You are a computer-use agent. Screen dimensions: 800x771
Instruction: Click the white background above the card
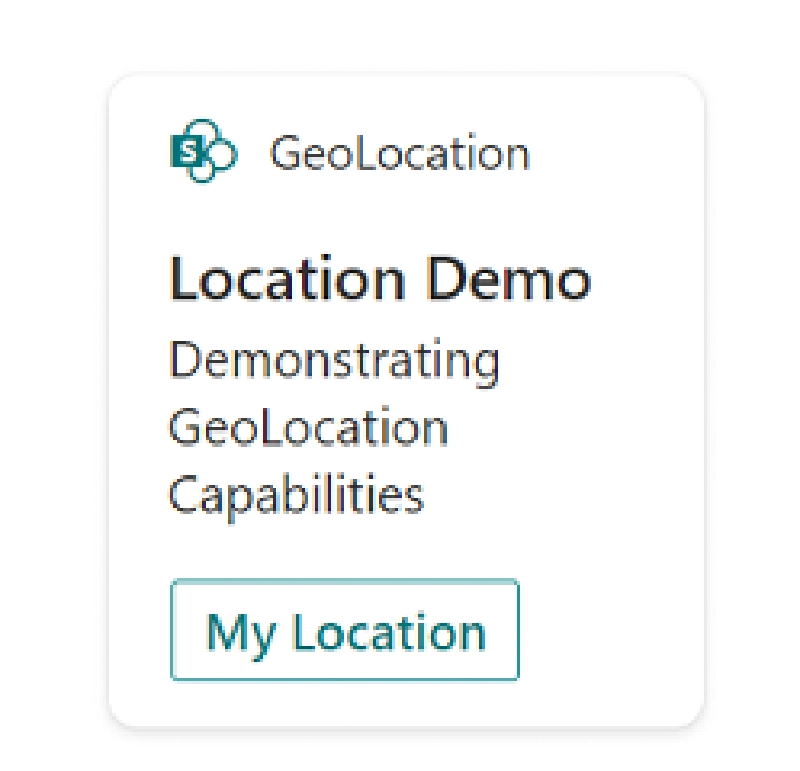(x=400, y=35)
